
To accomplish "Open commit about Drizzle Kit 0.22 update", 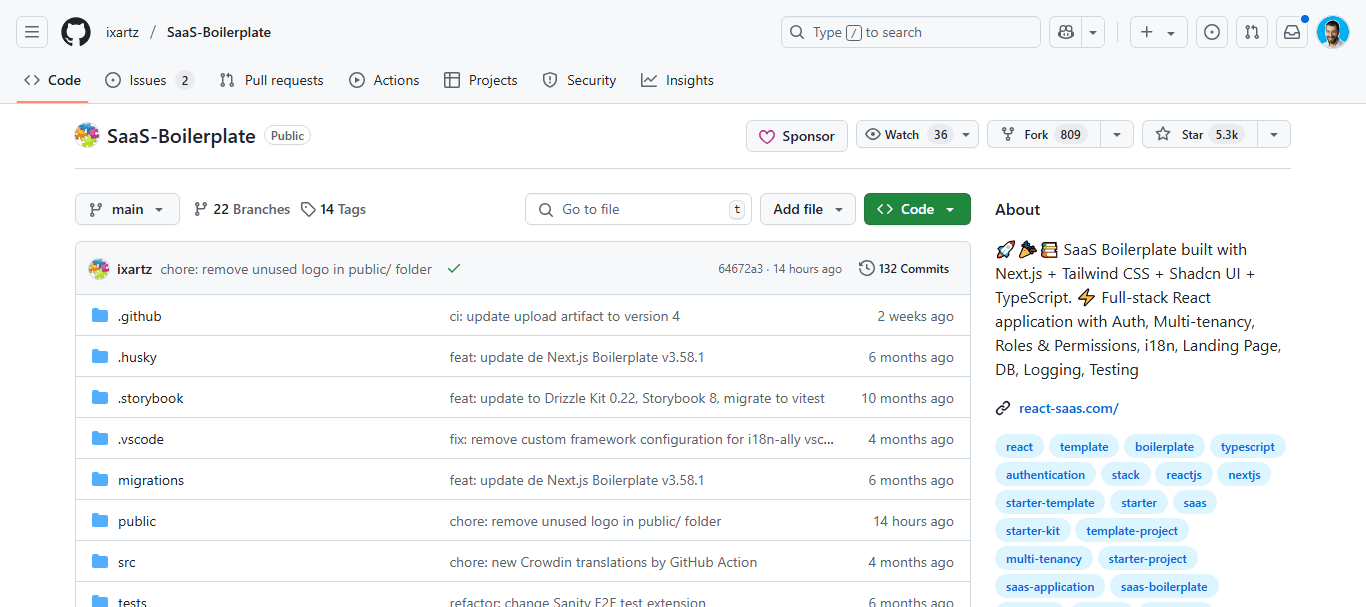I will click(637, 398).
